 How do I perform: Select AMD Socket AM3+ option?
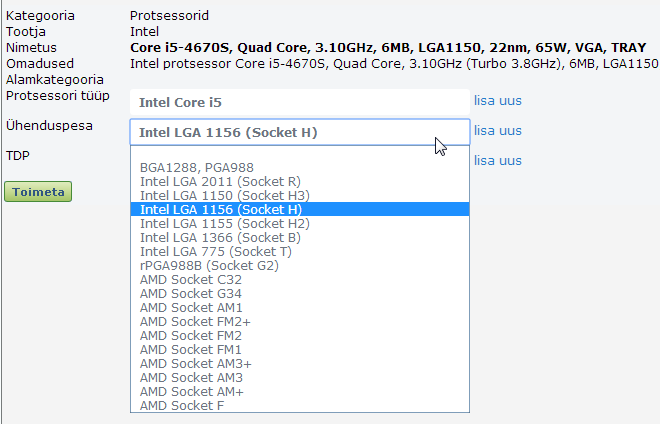pos(300,363)
